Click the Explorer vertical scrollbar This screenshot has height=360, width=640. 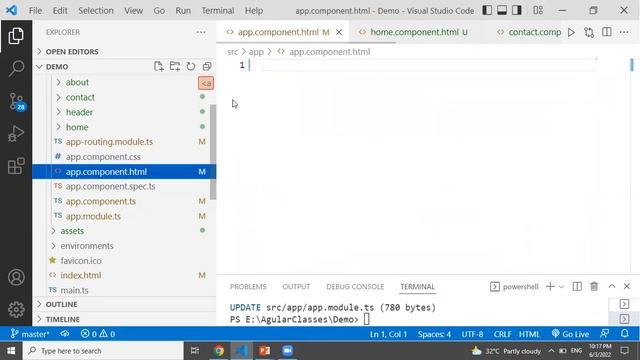click(213, 152)
